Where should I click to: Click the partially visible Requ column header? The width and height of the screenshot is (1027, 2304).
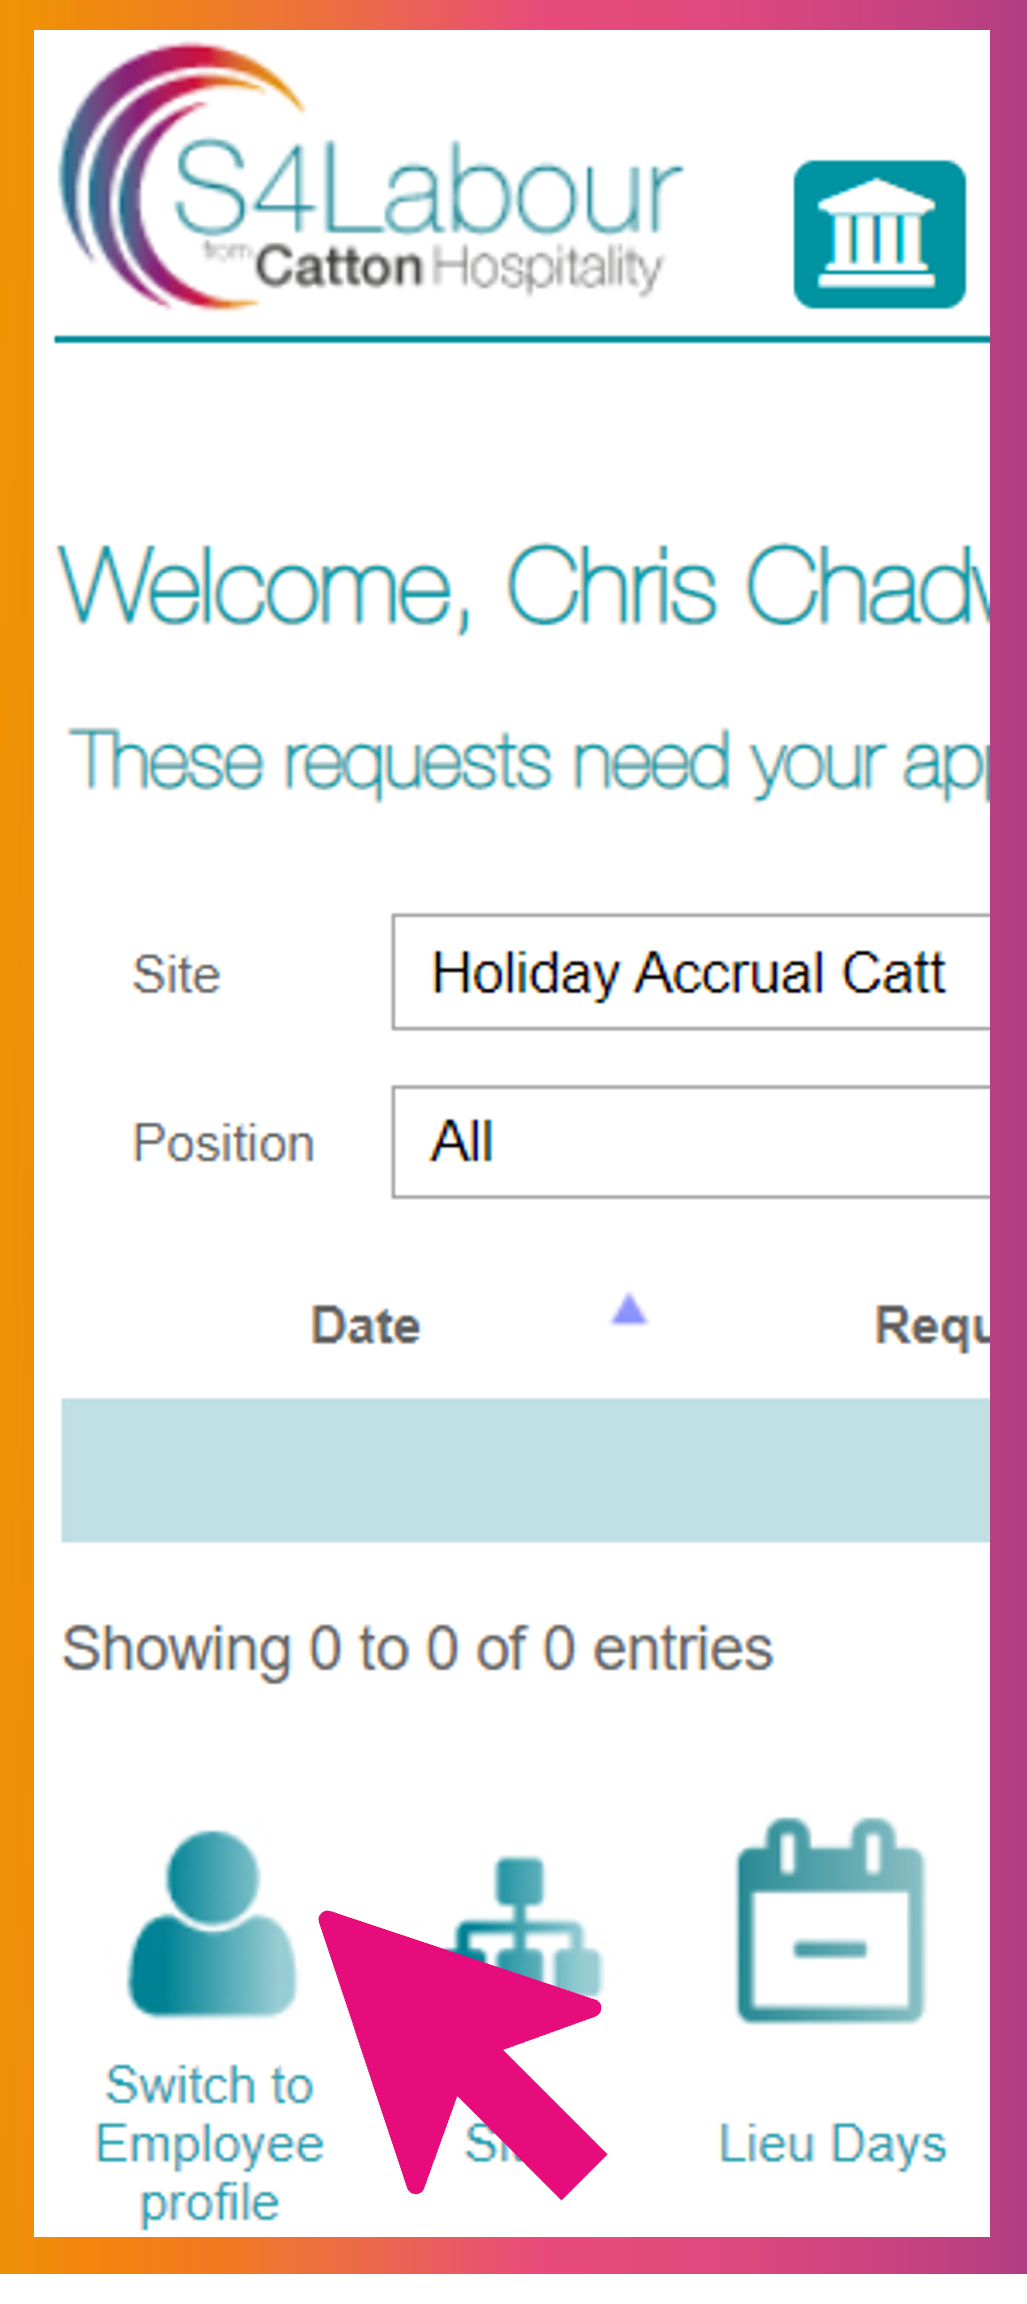(x=932, y=1326)
